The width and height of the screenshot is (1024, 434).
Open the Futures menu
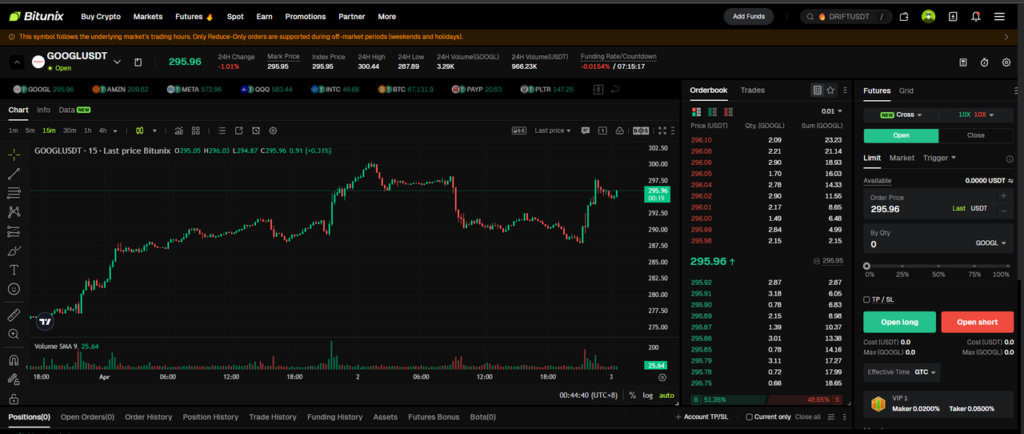point(194,16)
